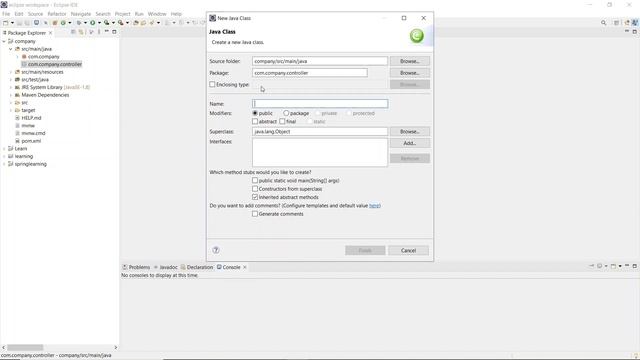640x360 pixels.
Task: Click the Collapse All icon in Package Explorer
Action: pos(73,32)
